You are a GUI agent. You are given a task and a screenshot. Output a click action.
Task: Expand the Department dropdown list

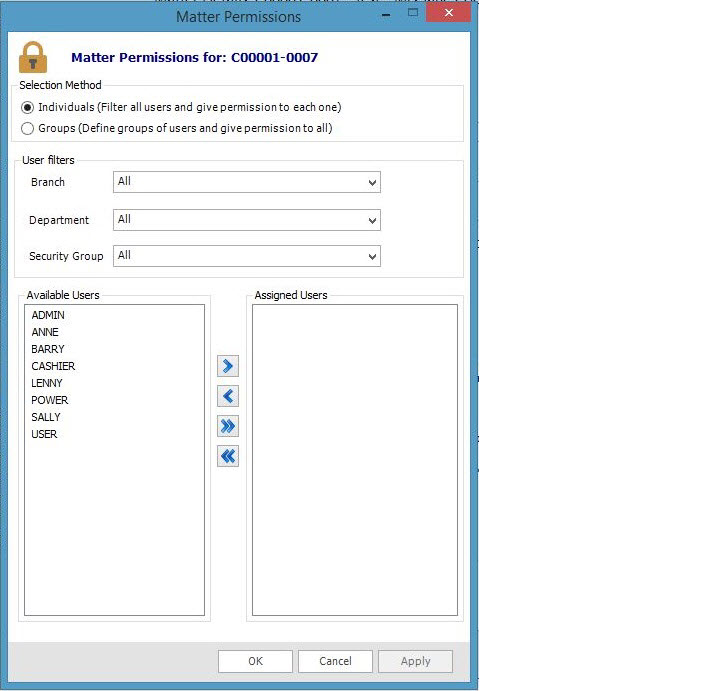click(246, 220)
